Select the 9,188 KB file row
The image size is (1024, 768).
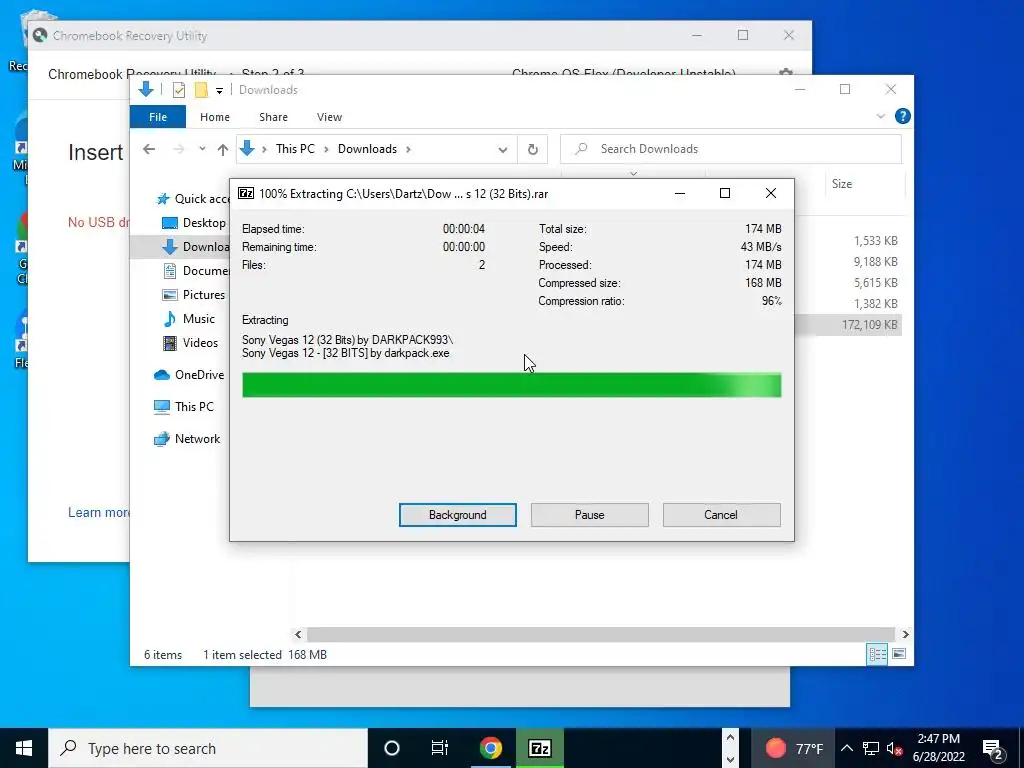848,262
